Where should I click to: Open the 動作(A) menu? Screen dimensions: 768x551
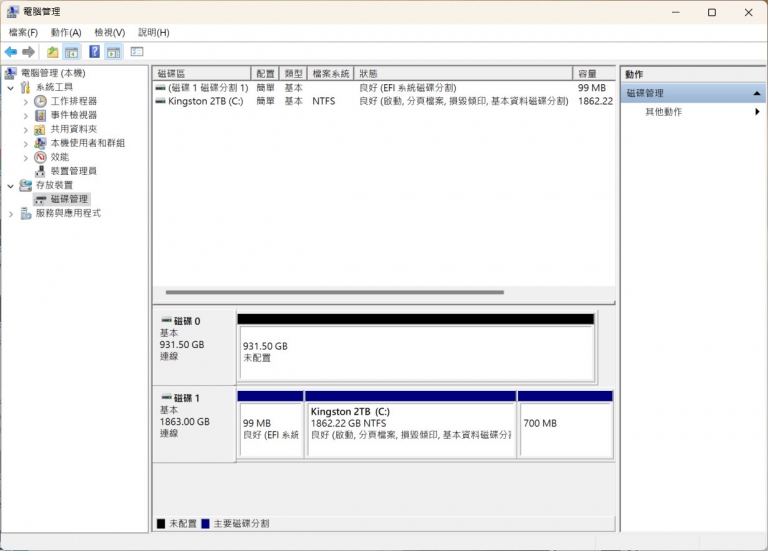(x=66, y=32)
